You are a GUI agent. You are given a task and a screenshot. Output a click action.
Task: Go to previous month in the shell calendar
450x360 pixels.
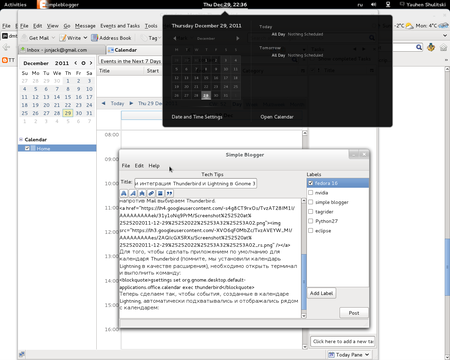point(175,38)
